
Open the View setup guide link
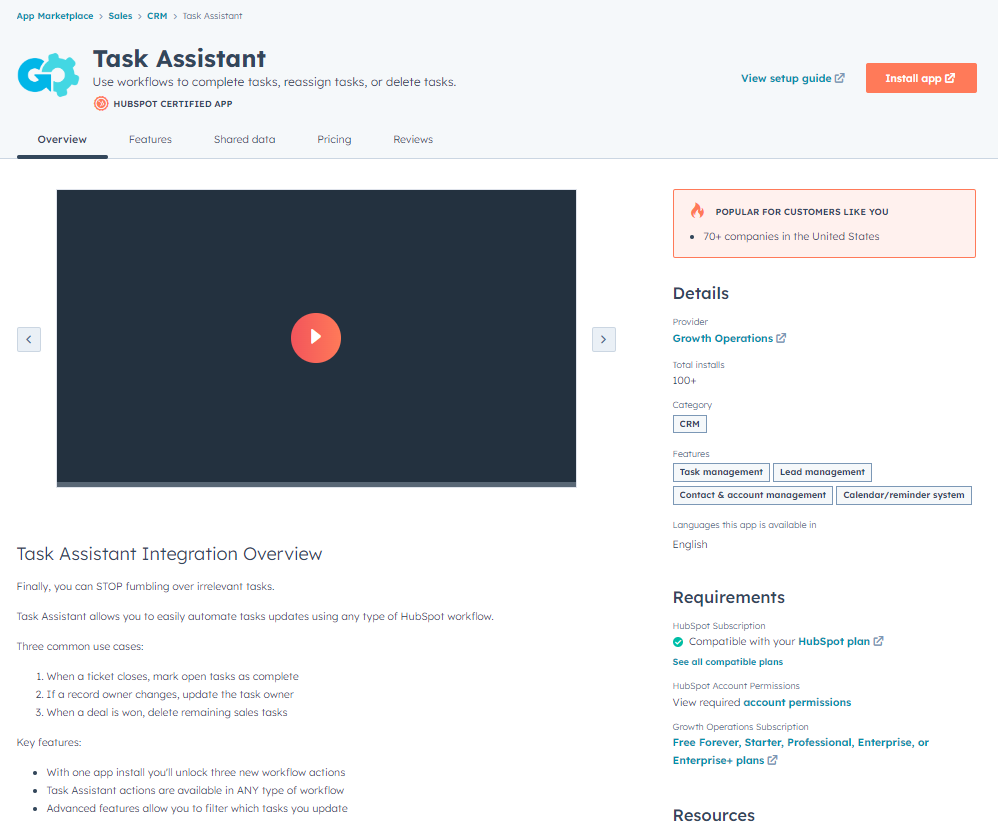tap(786, 78)
